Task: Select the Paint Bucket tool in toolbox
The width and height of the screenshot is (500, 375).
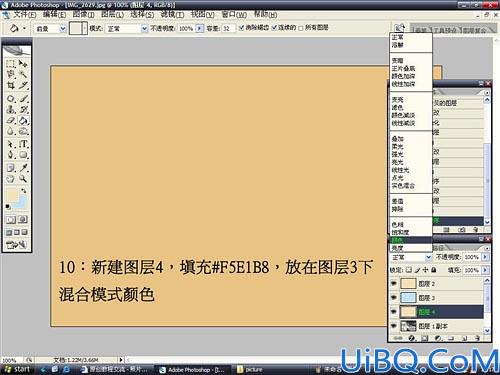Action: (x=24, y=120)
